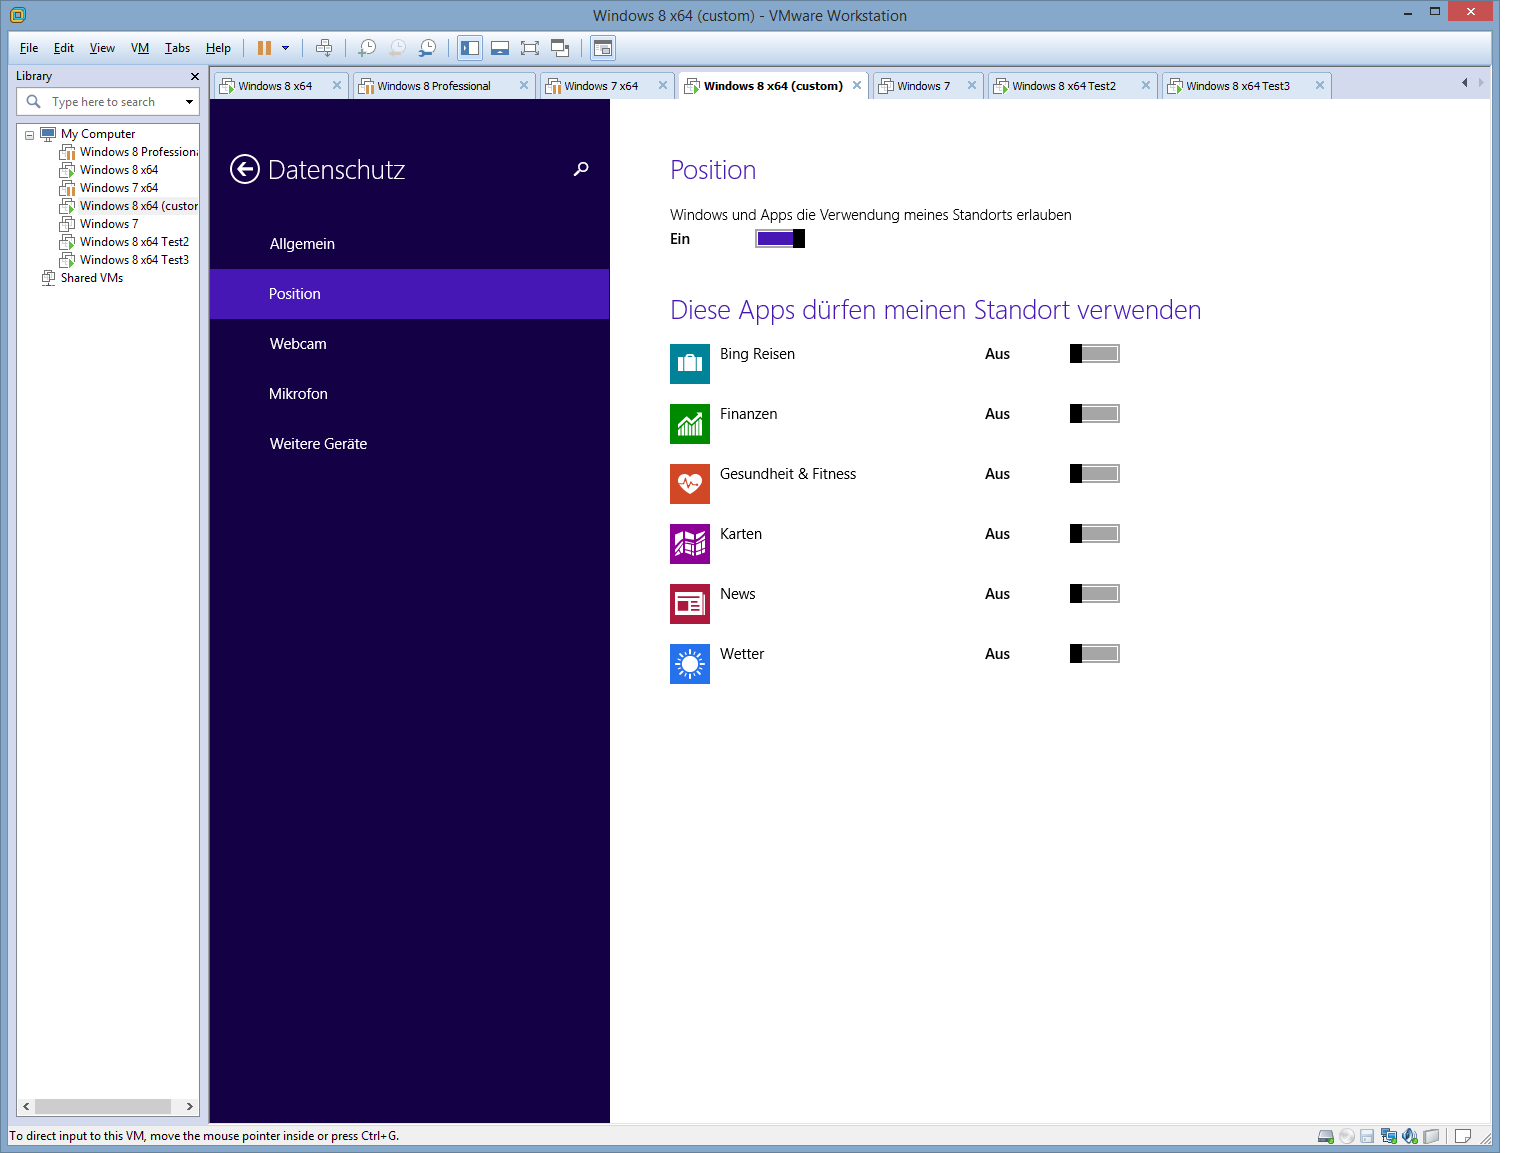Click the floppy drive status bar icon

1367,1136
